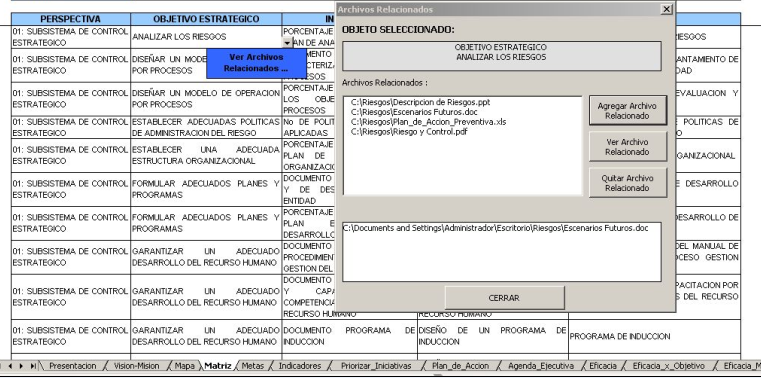Click the OBJETIVO ESTRATEGICO column header
Viewport: 761px width, 378px height.
coord(206,19)
